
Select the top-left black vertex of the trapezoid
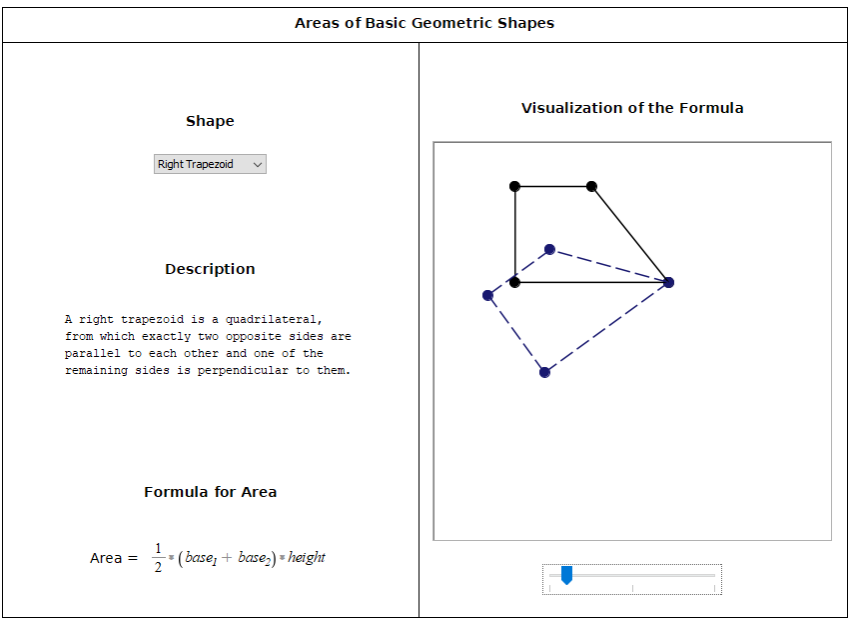(515, 186)
